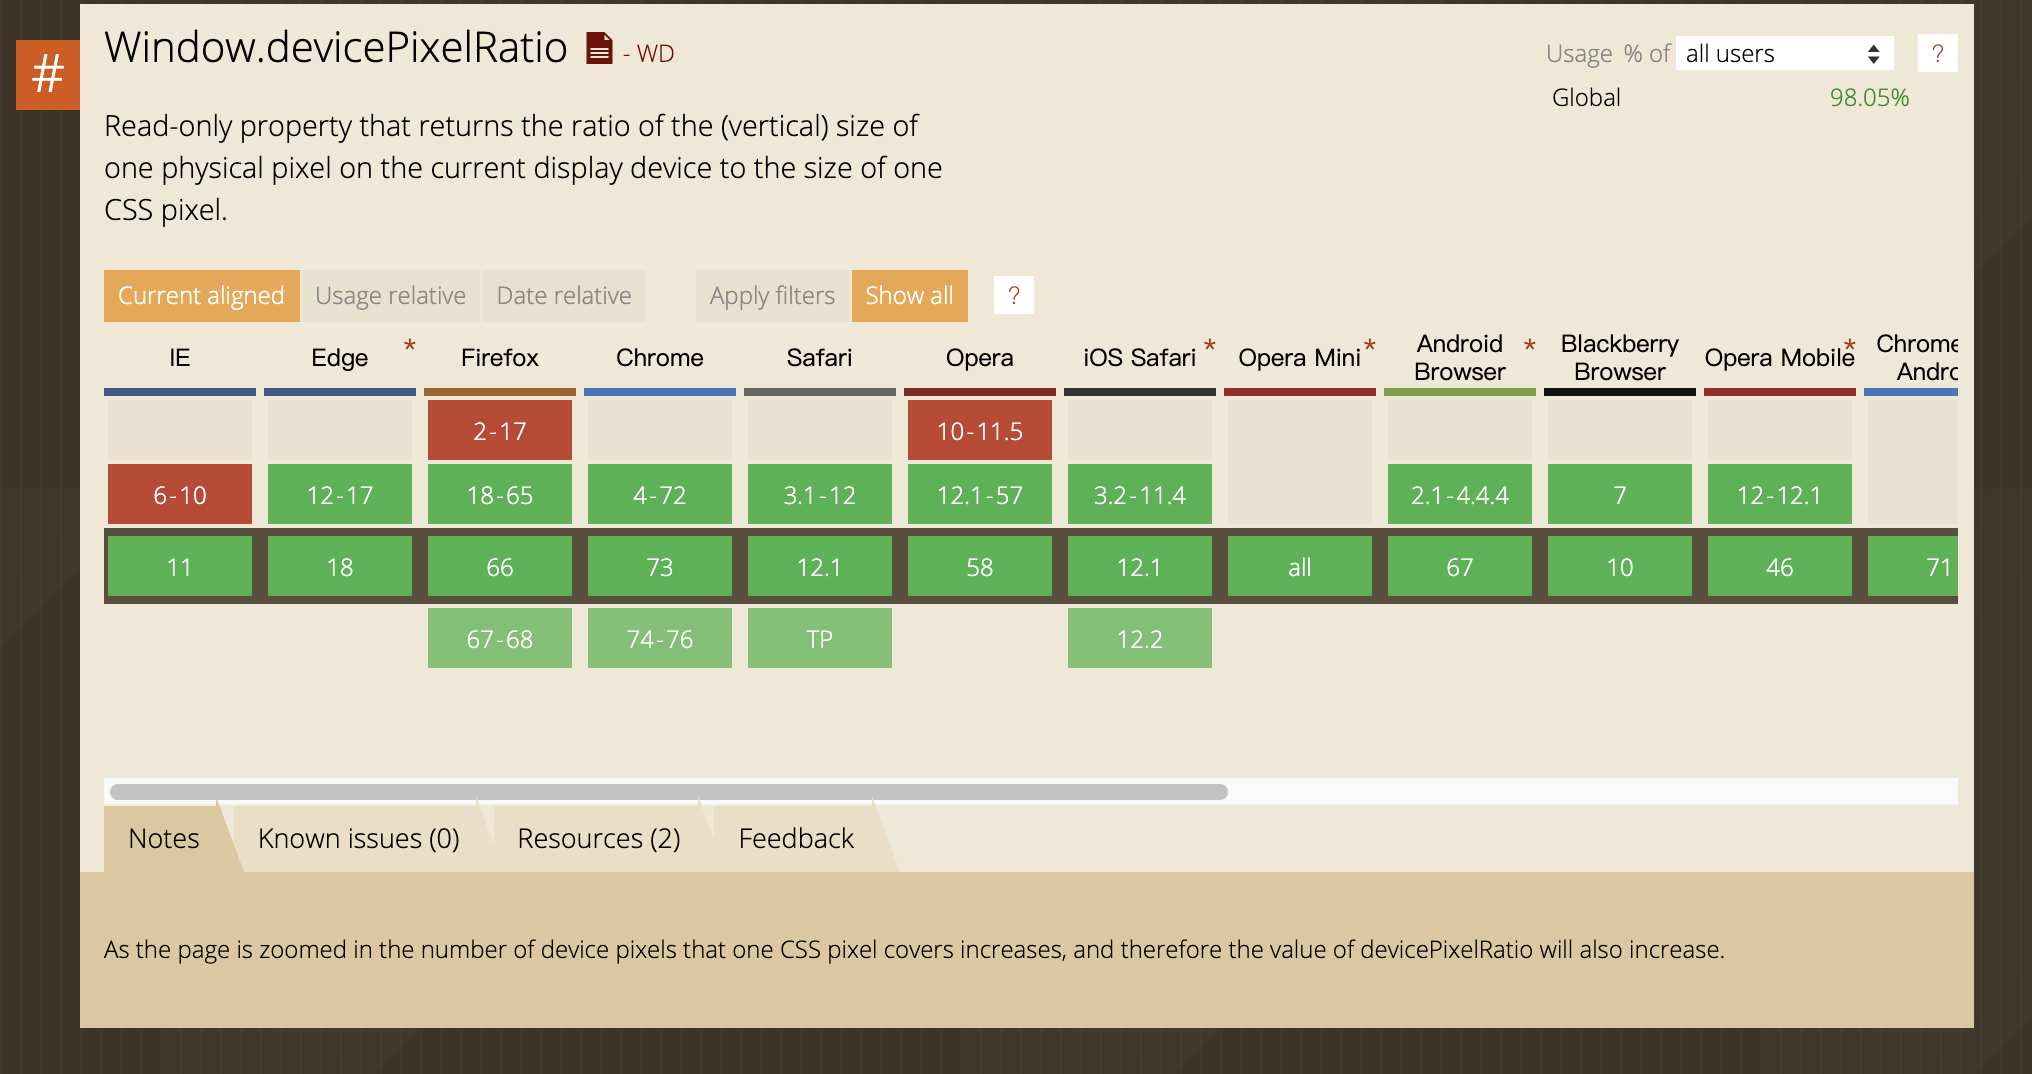Viewport: 2032px width, 1074px height.
Task: Click the Safari column header
Action: [820, 358]
